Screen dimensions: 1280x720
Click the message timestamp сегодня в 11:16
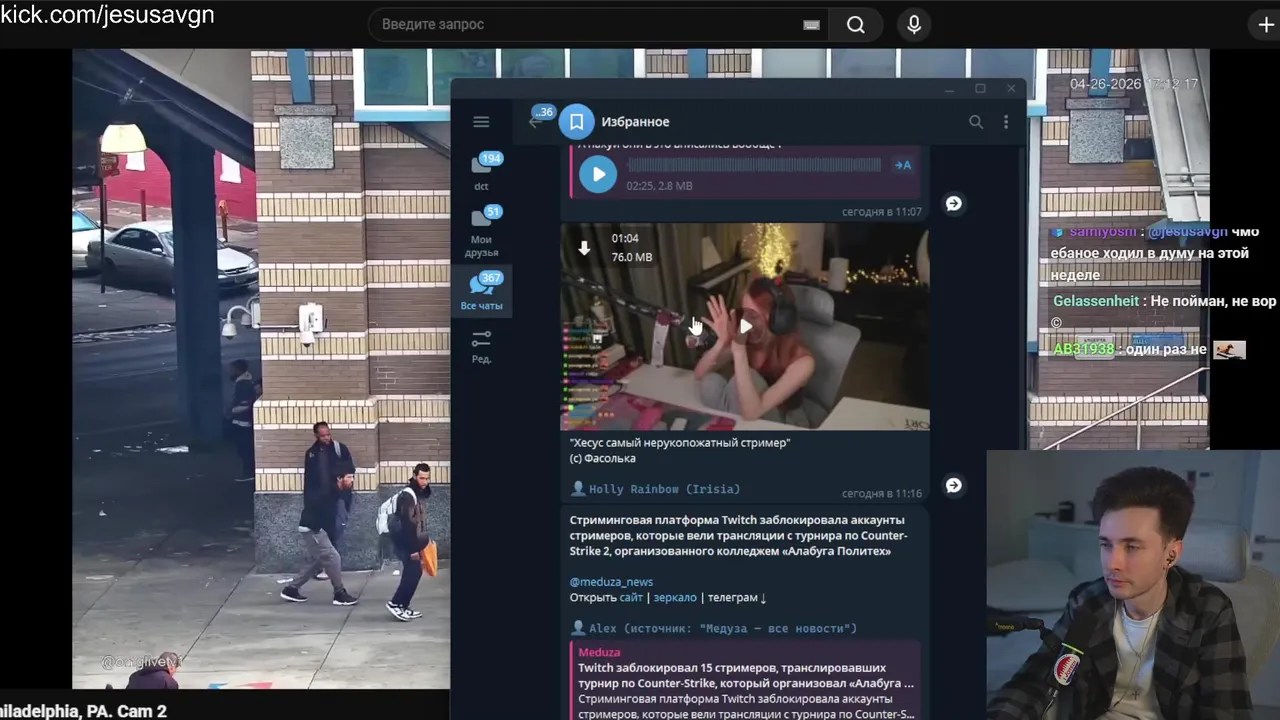tap(882, 494)
